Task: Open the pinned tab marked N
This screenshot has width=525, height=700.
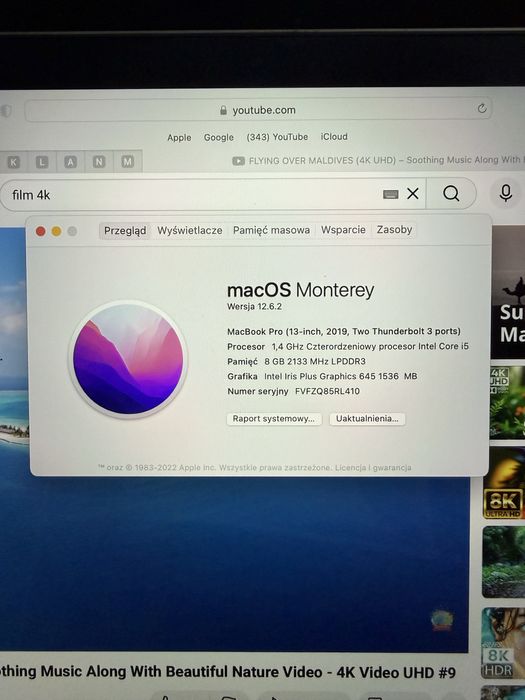Action: pos(99,162)
